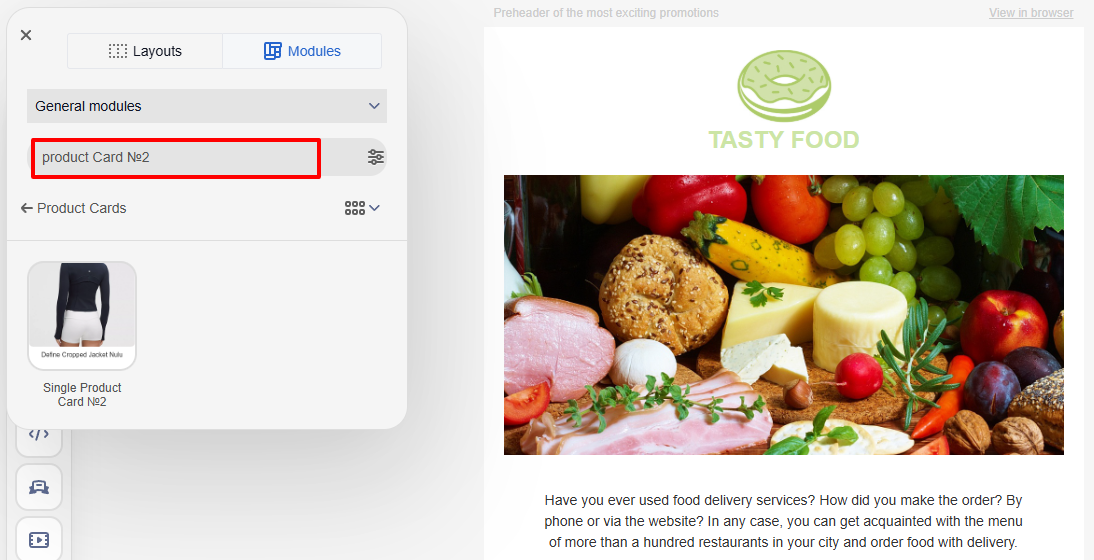
Task: Click the Layouts dotted grid icon
Action: 118,51
